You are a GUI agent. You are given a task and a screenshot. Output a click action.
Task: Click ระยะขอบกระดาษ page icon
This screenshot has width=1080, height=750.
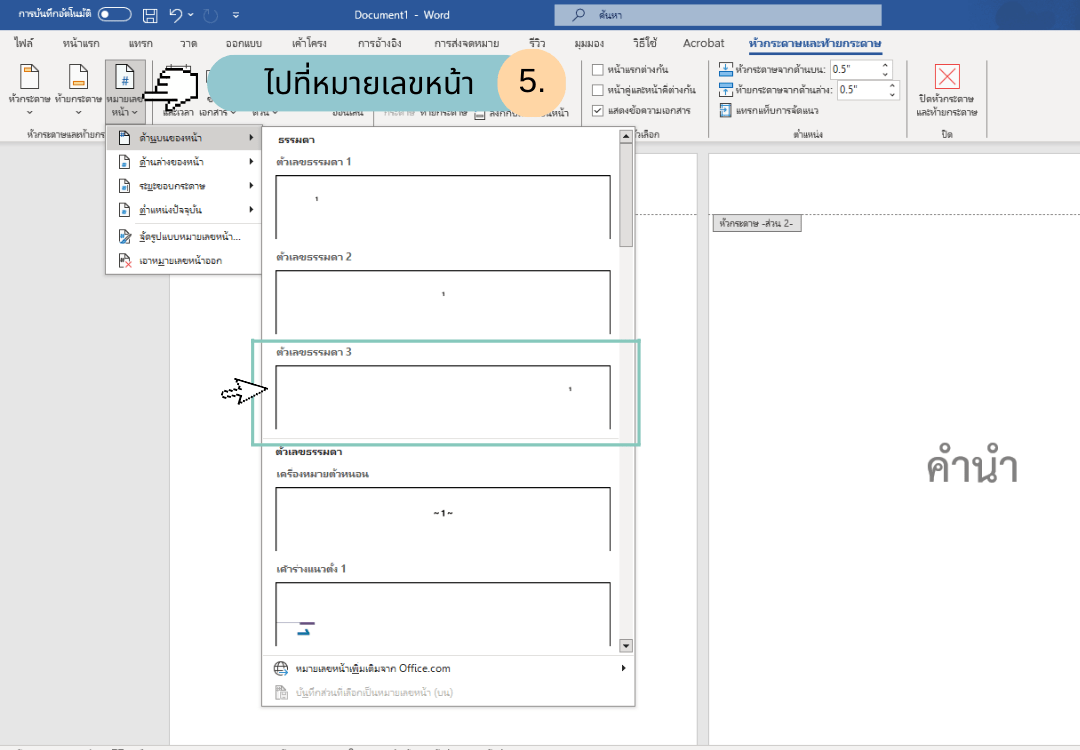coord(125,186)
